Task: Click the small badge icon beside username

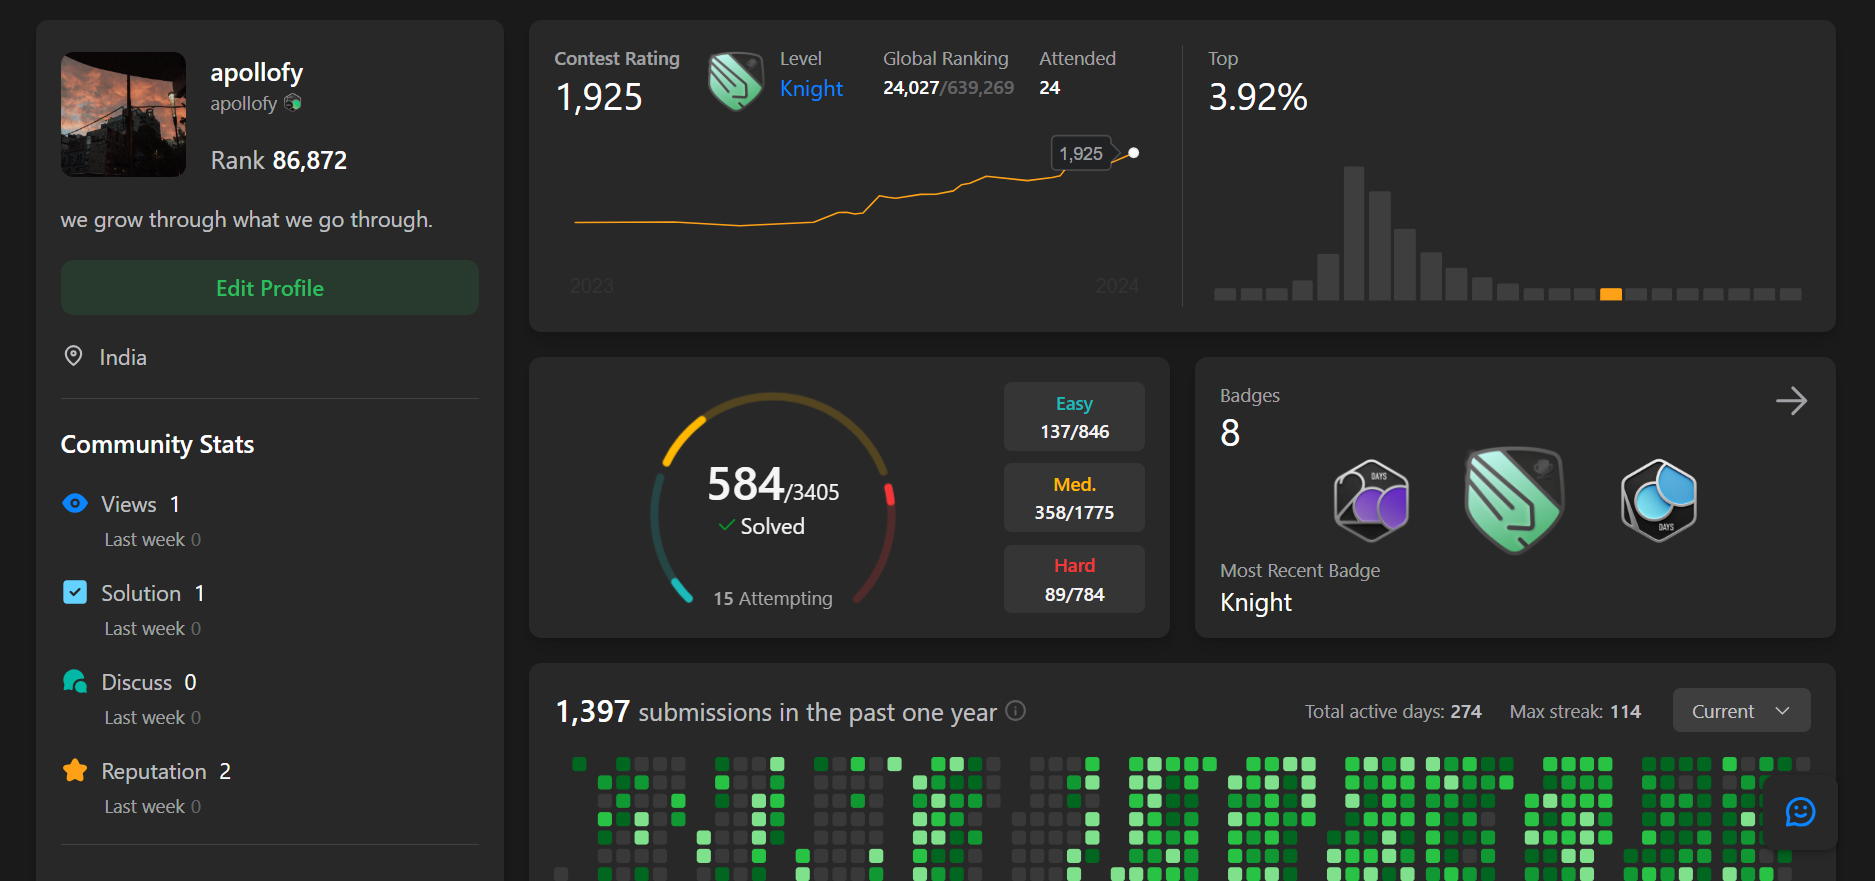Action: click(x=293, y=103)
